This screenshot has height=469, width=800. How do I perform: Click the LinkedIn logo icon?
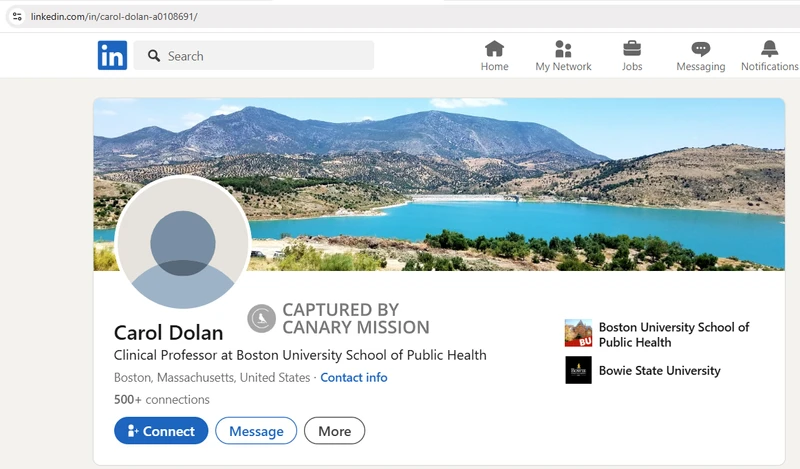pos(112,55)
